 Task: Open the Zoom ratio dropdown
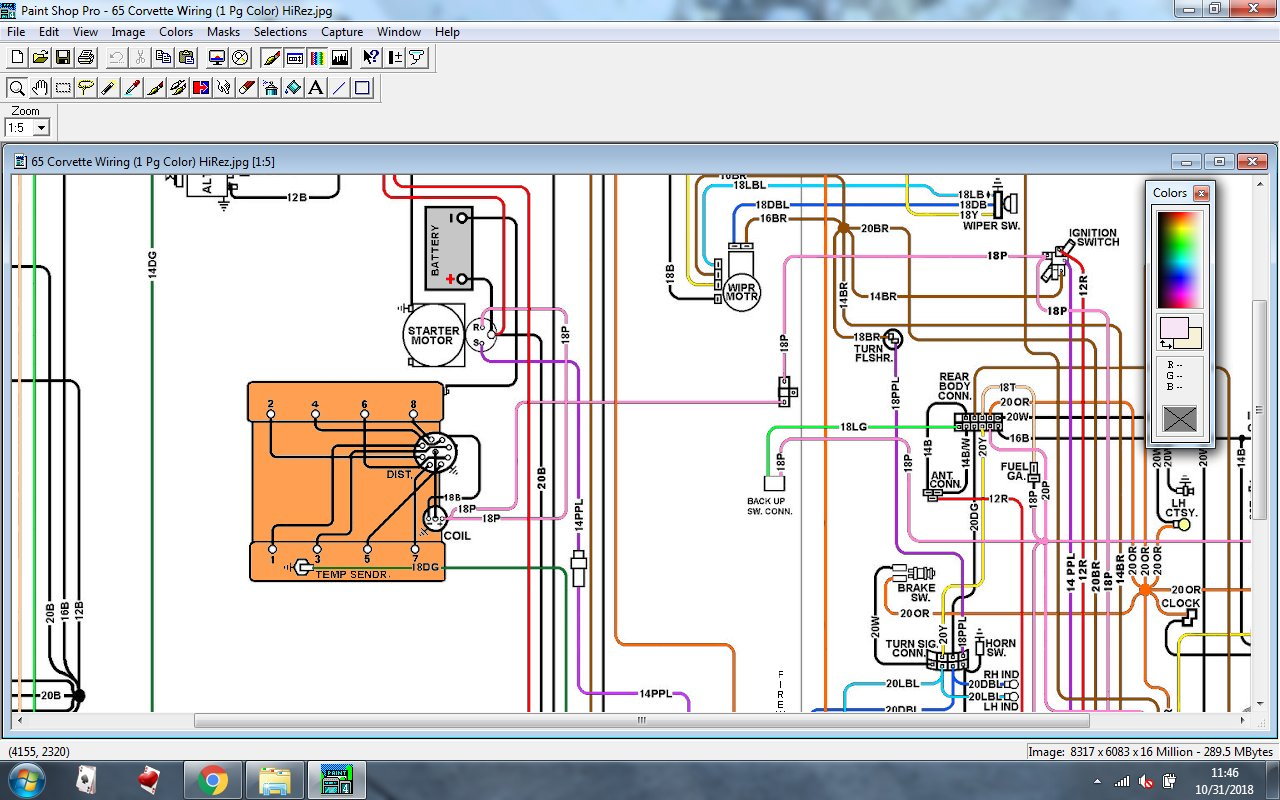pyautogui.click(x=41, y=128)
